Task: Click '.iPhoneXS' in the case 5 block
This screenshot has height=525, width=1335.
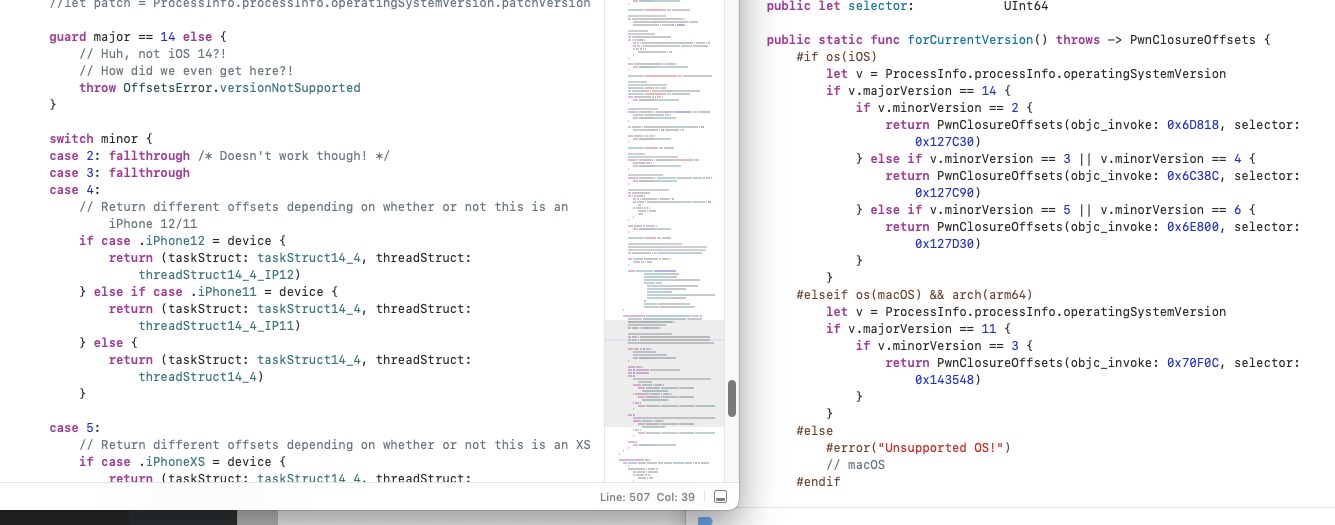Action: tap(171, 462)
